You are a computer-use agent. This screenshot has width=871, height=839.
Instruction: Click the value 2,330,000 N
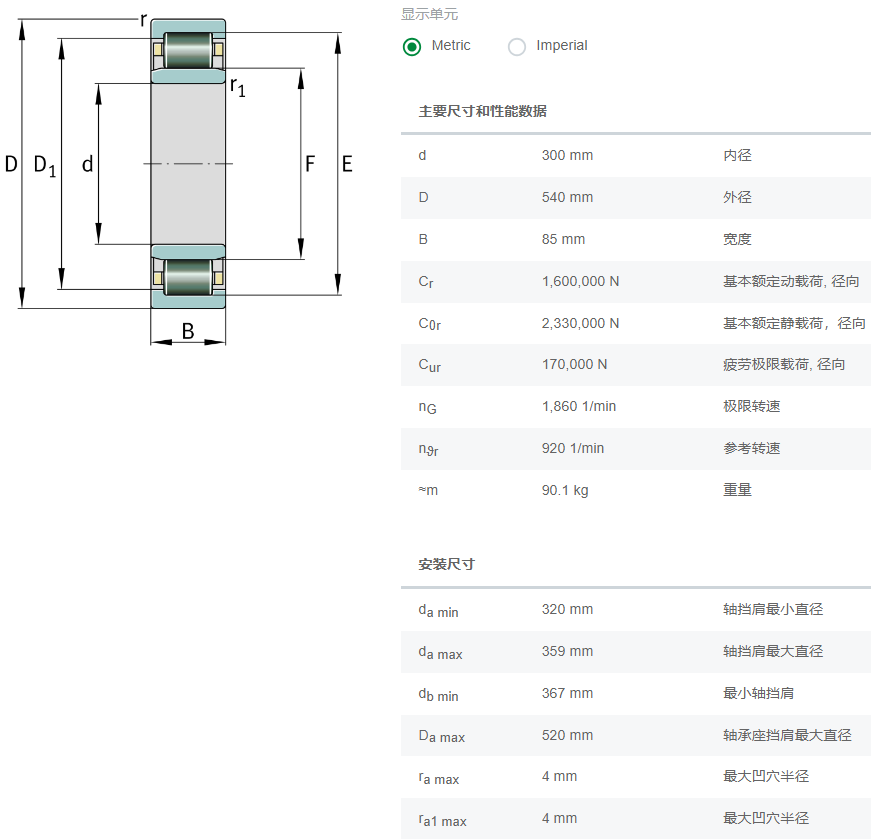pyautogui.click(x=580, y=323)
